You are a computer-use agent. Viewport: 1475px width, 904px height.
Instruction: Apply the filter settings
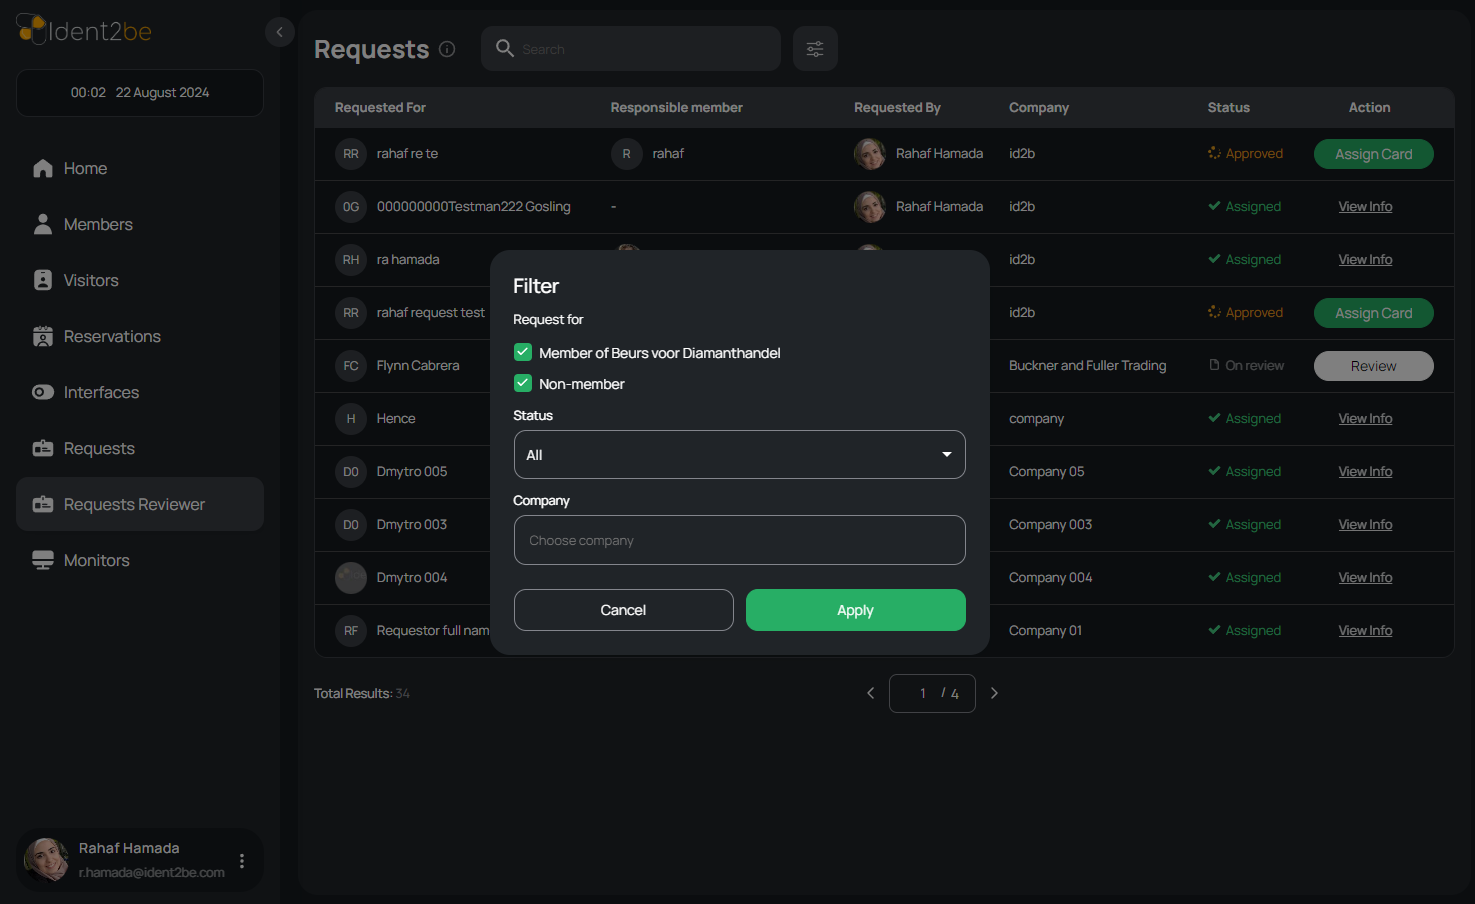[856, 610]
